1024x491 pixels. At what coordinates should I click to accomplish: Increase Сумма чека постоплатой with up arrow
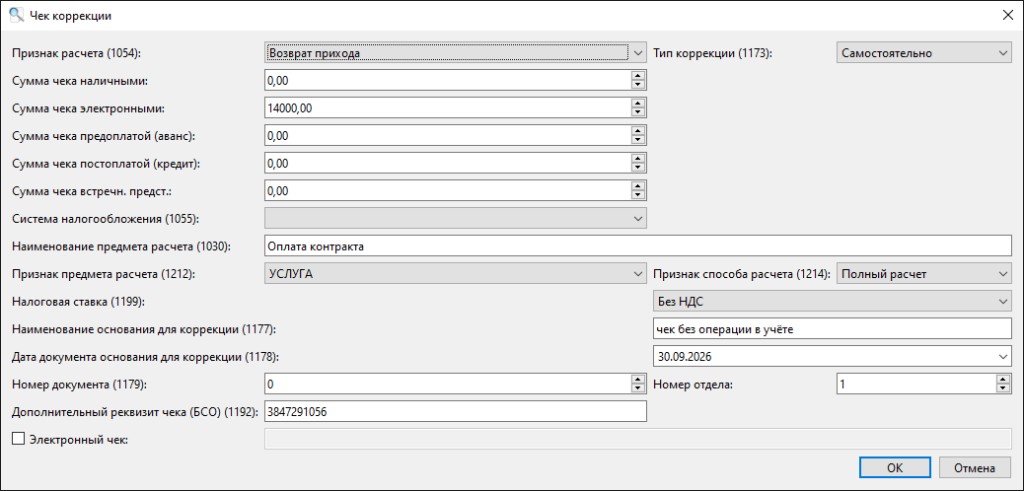click(639, 158)
